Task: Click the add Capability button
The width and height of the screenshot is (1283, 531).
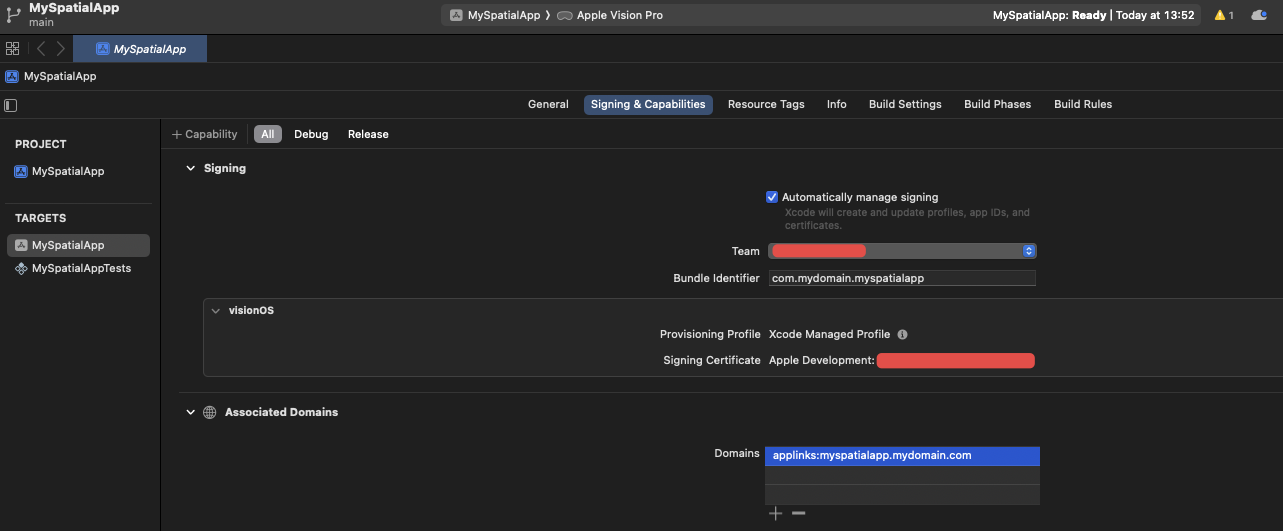Action: pos(204,134)
